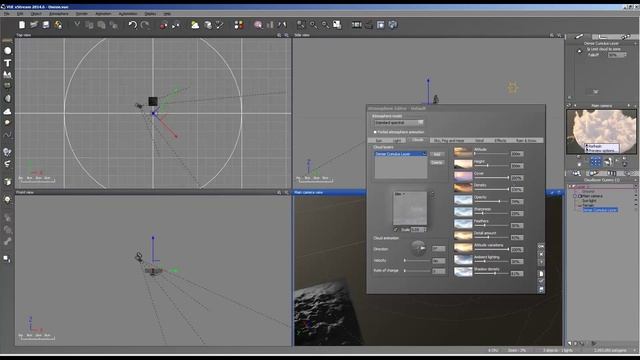Screen dimensions: 640x360
Task: Click the Main camera preview render thumbnail
Action: tap(601, 132)
